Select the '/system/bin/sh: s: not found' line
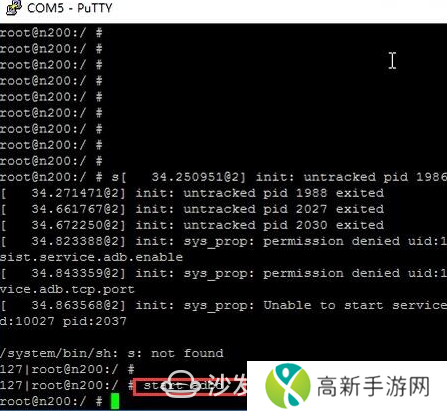The height and width of the screenshot is (411, 447). (x=112, y=353)
